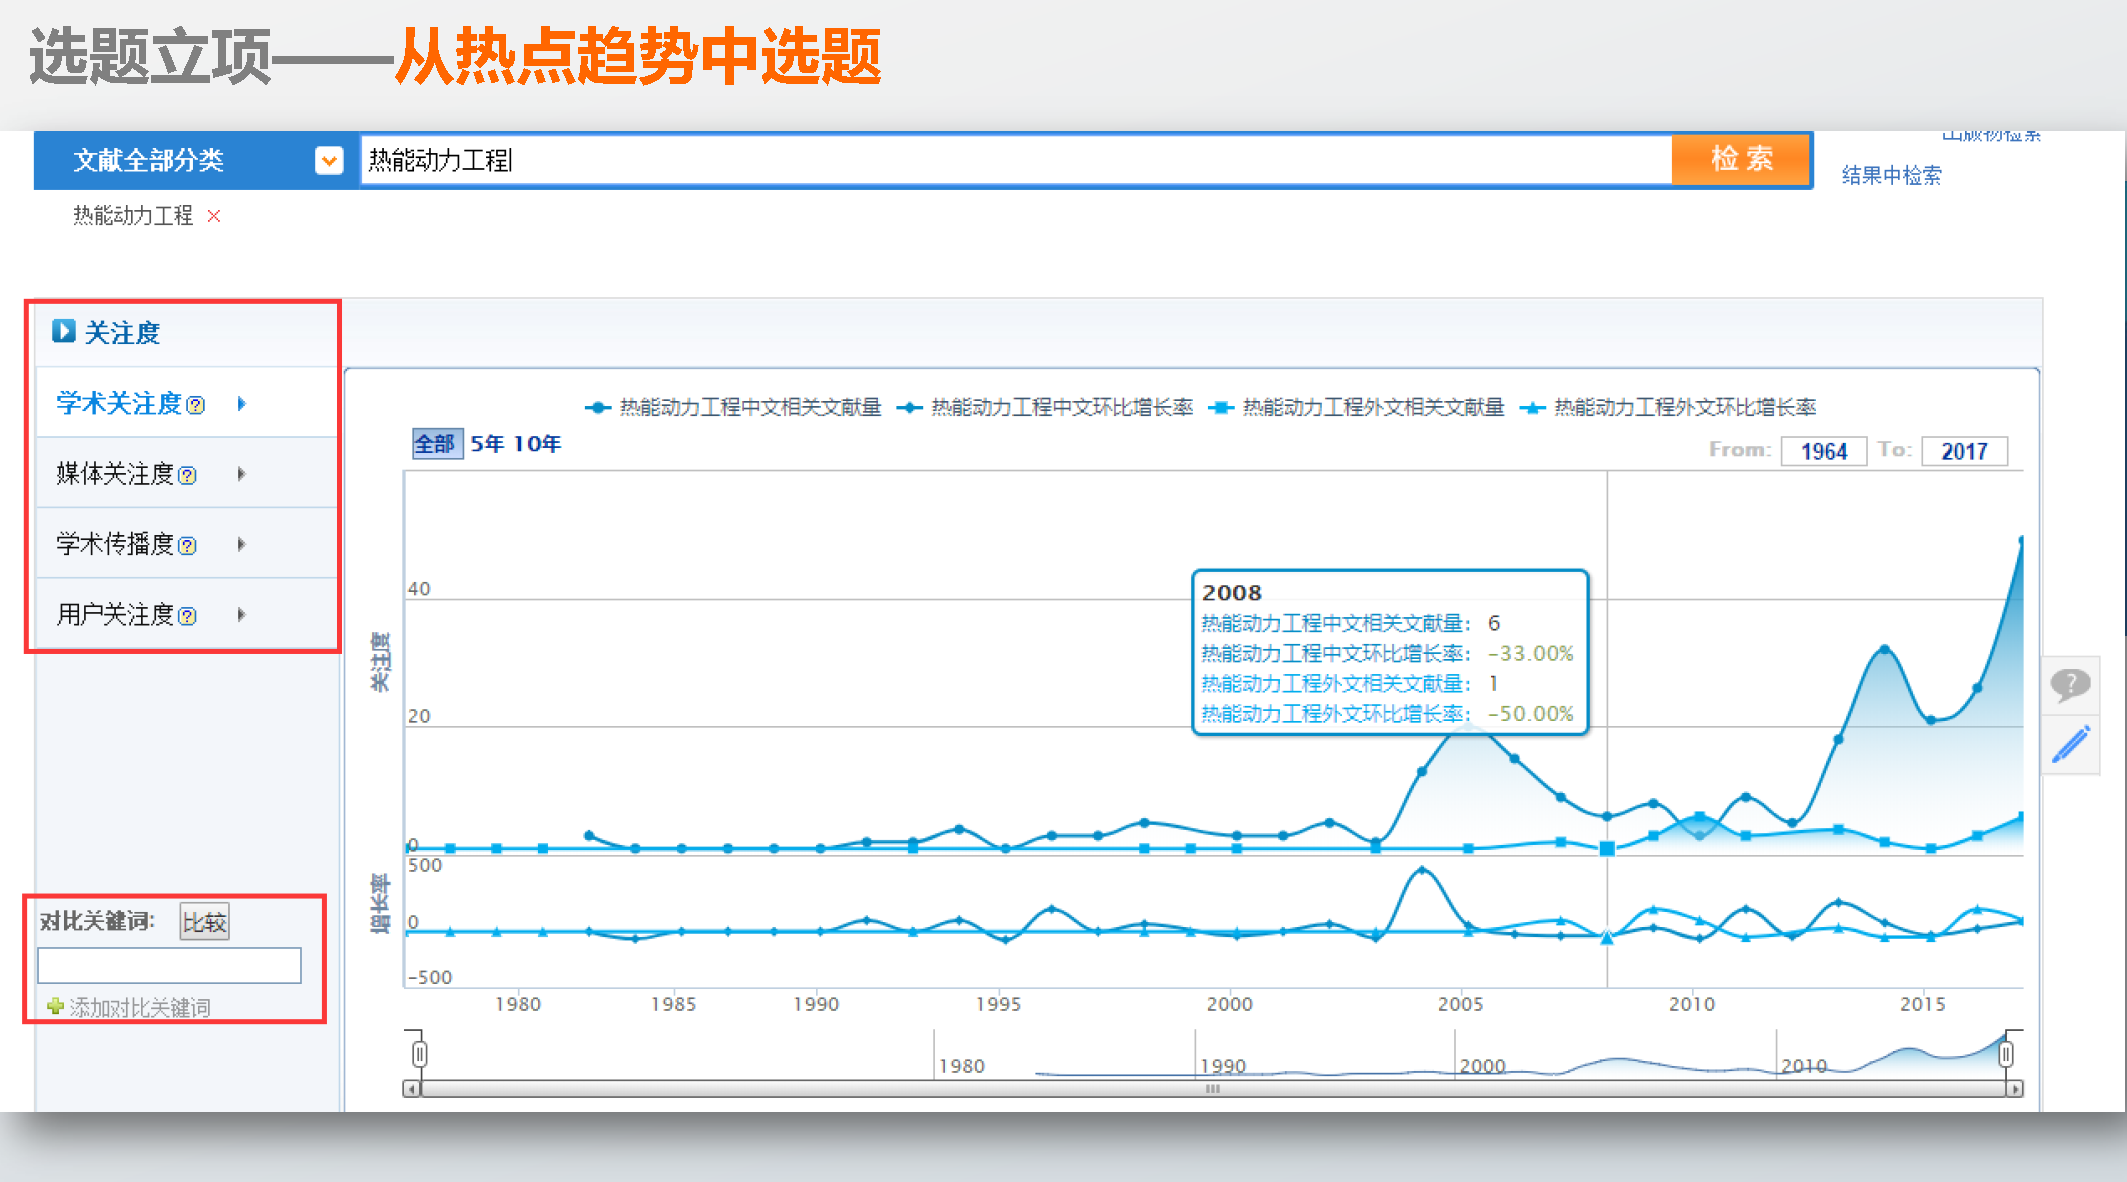Screen dimensions: 2127x1182
Task: Click the 对比关键词 input field
Action: (x=169, y=965)
